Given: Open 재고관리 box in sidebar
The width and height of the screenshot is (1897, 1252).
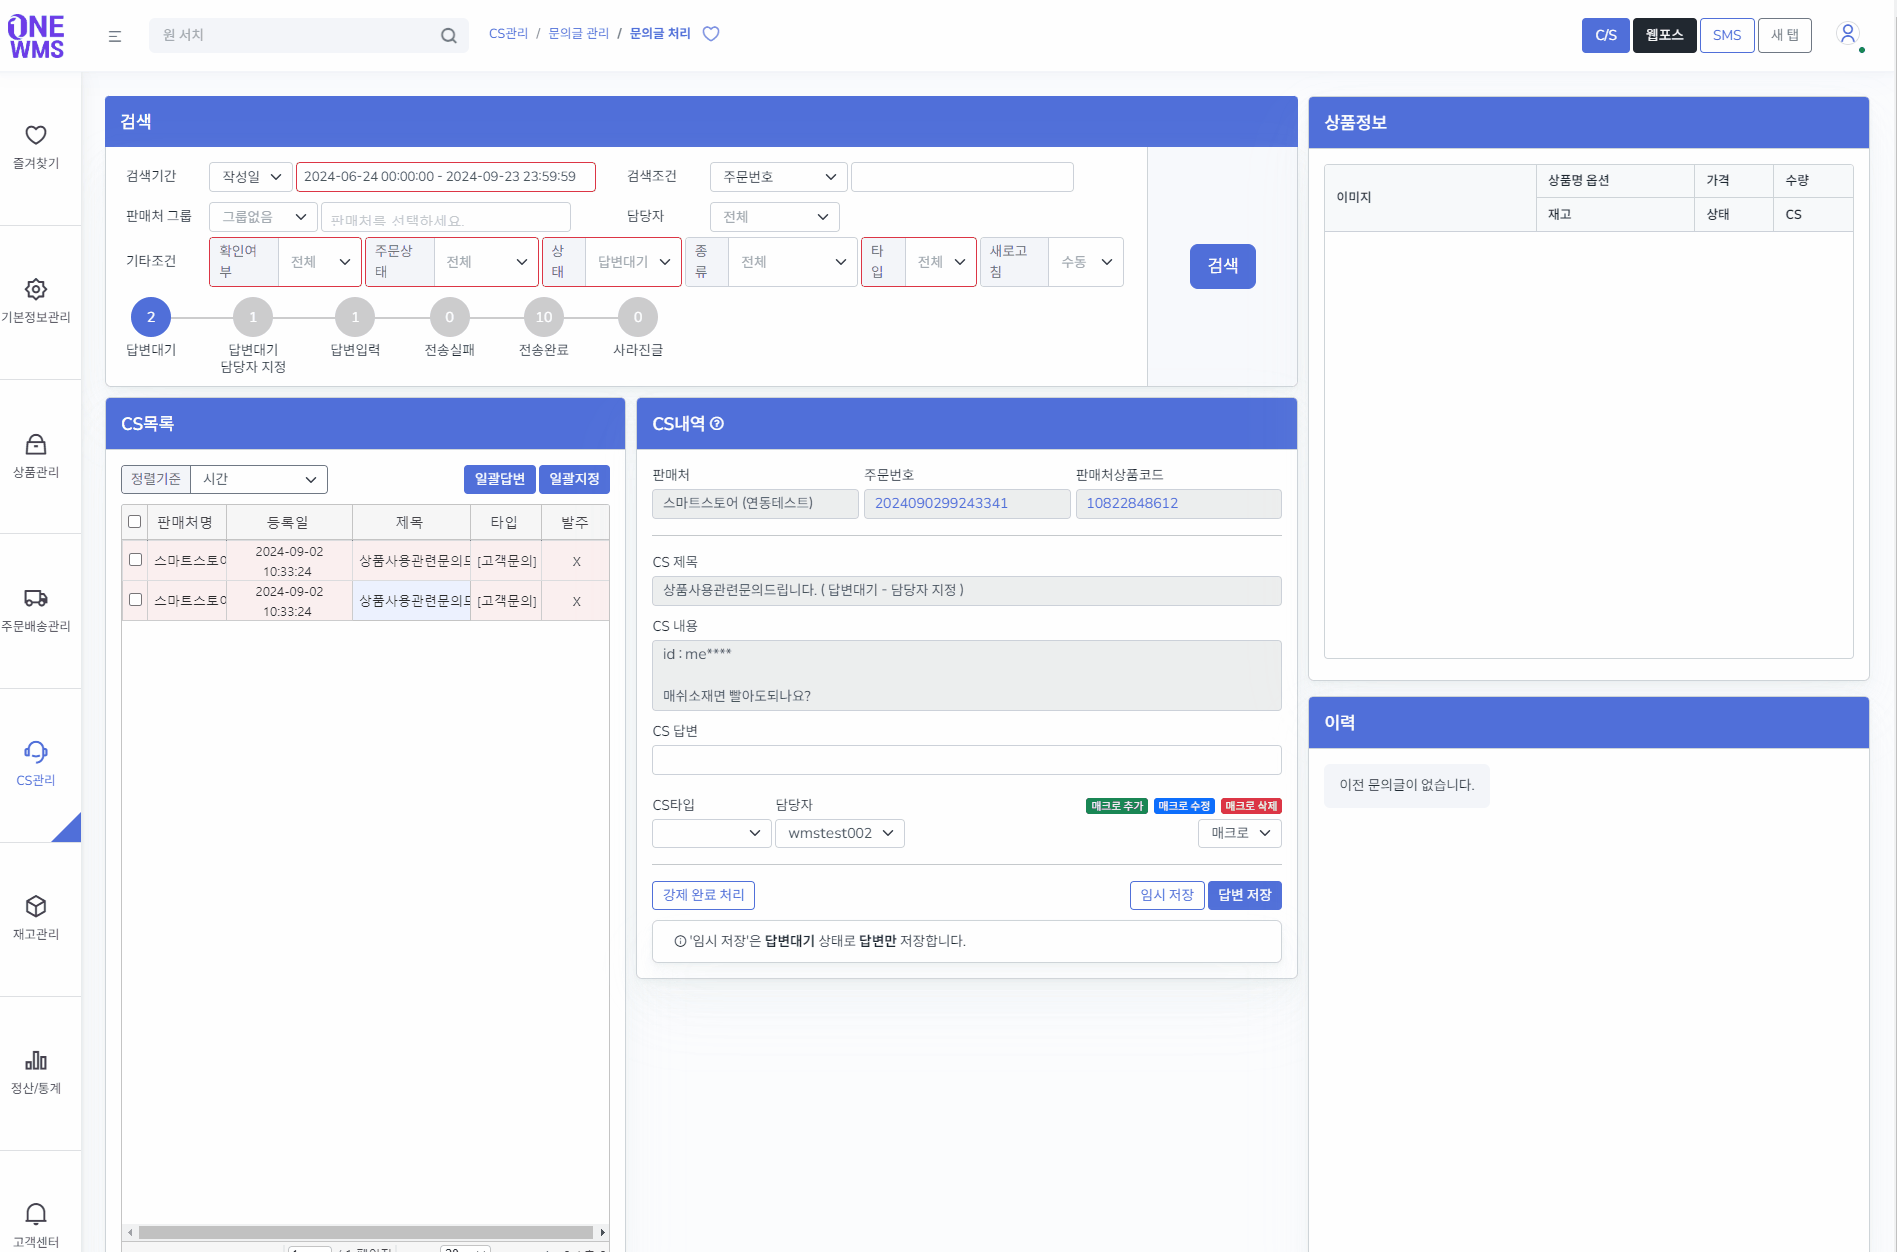Looking at the screenshot, I should pyautogui.click(x=36, y=918).
